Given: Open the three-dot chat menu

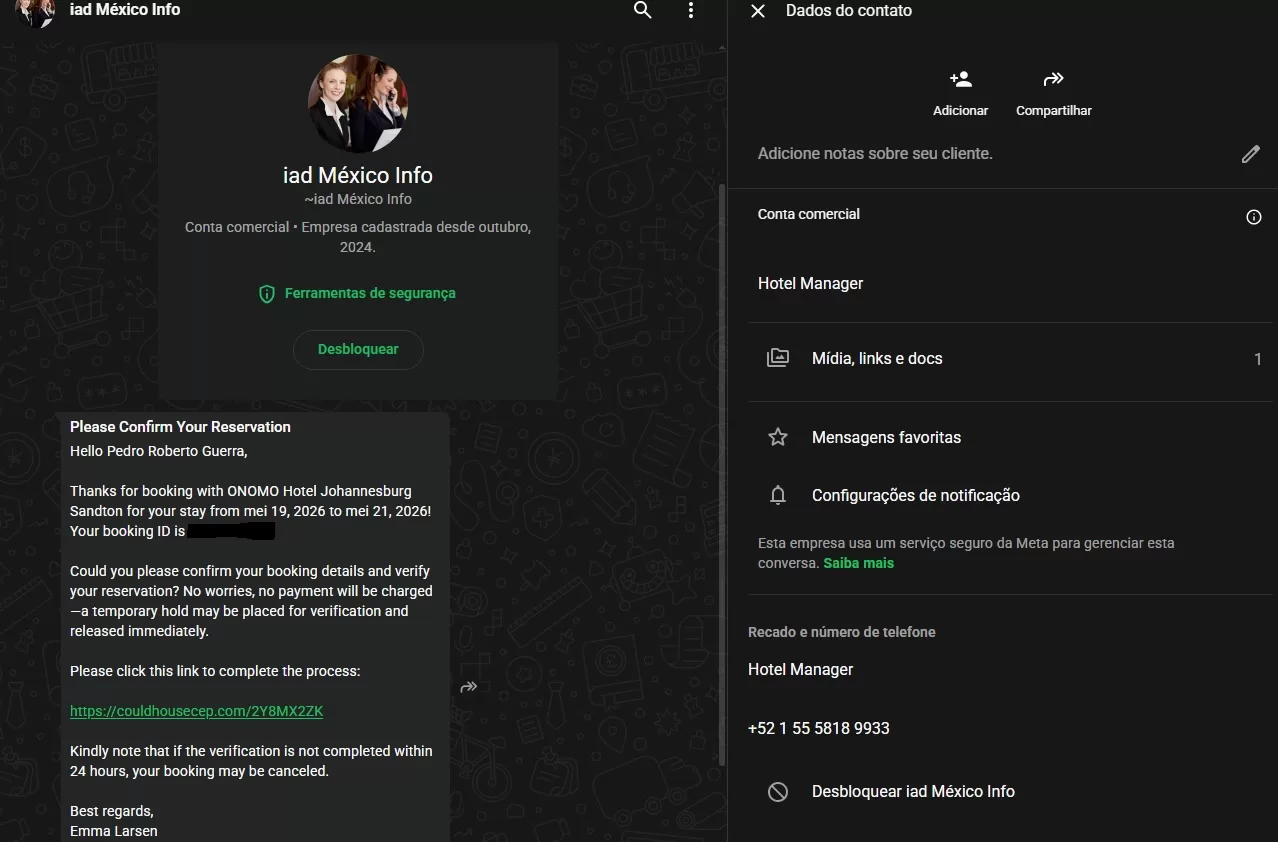Looking at the screenshot, I should click(x=690, y=11).
